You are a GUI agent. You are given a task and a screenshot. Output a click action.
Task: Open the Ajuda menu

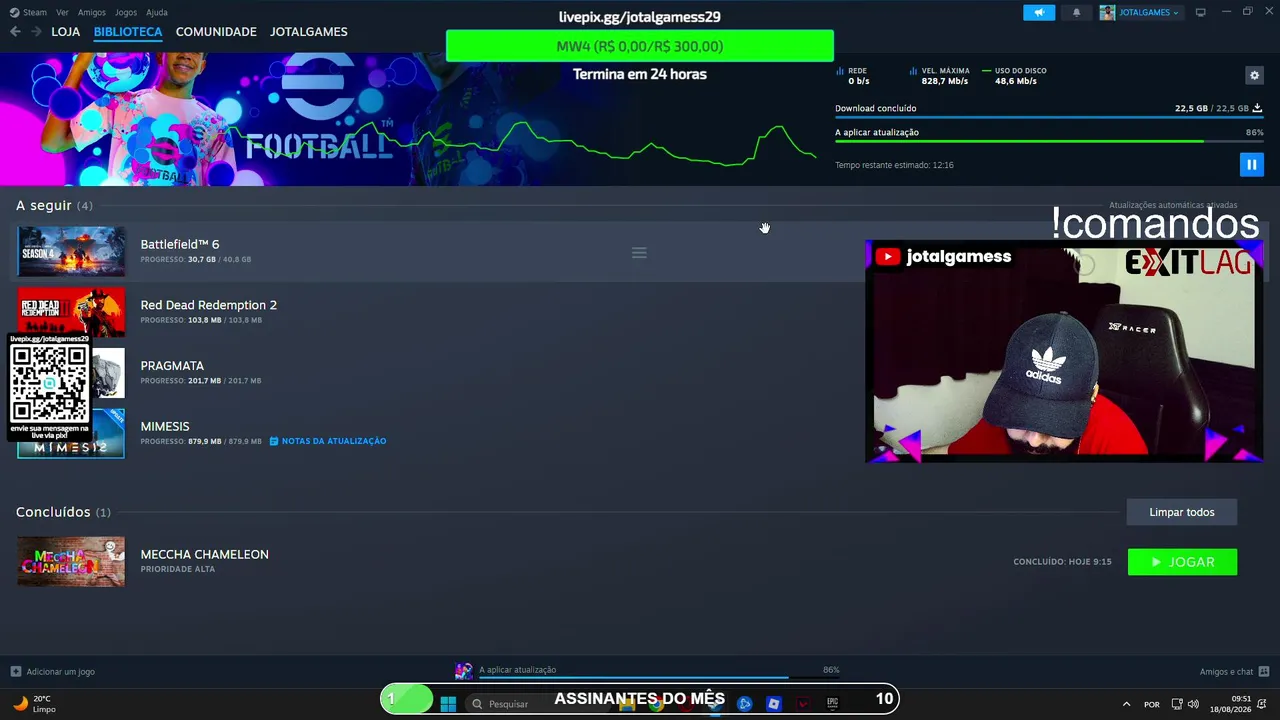coord(157,12)
